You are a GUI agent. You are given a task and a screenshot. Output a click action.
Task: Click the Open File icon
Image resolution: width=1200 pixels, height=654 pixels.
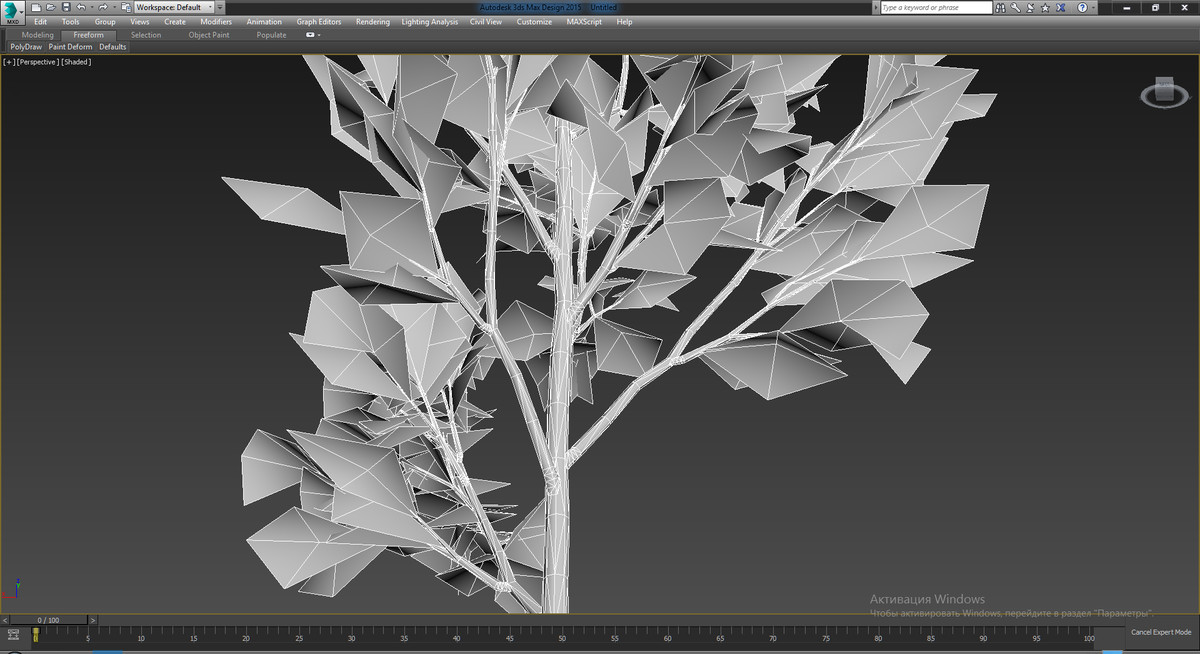coord(50,6)
